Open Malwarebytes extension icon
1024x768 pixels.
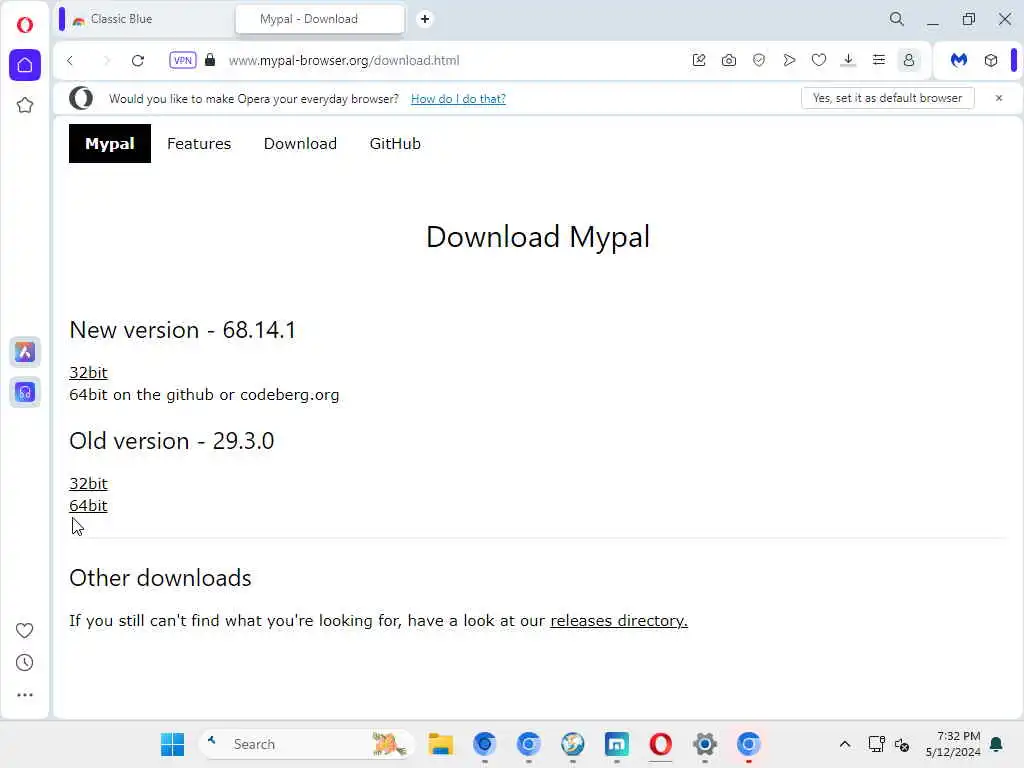click(x=959, y=61)
